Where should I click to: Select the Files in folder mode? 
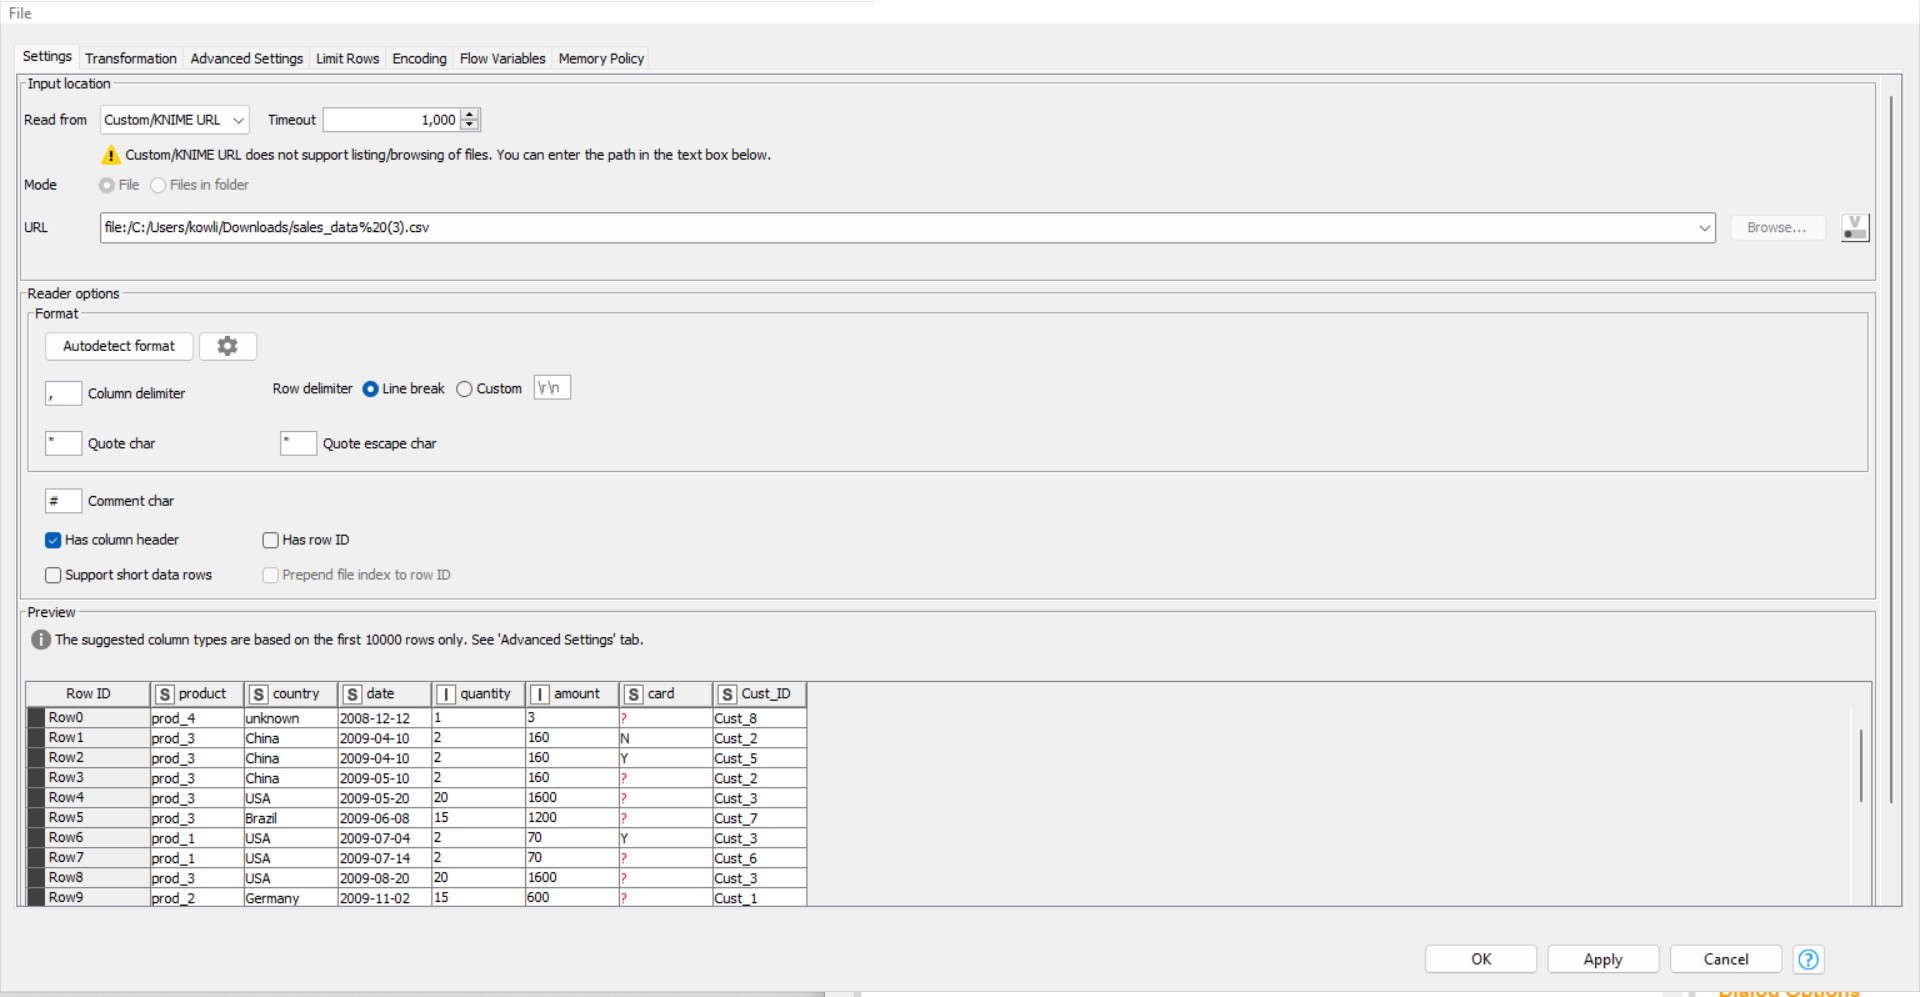pyautogui.click(x=158, y=185)
